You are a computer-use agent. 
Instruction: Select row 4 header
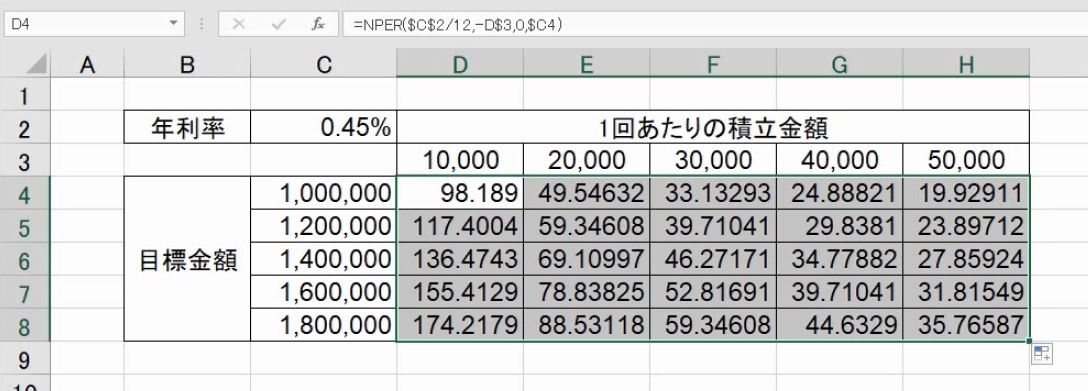tap(25, 193)
